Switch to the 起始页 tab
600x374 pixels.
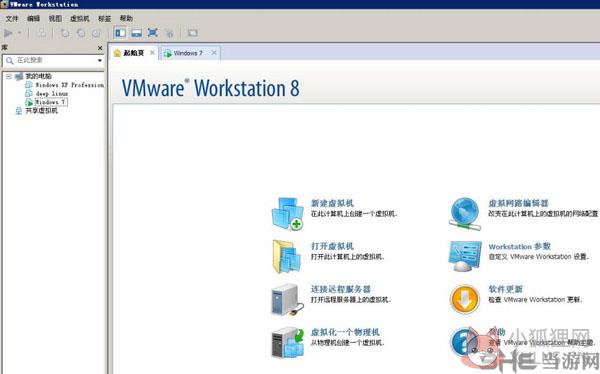coord(133,53)
